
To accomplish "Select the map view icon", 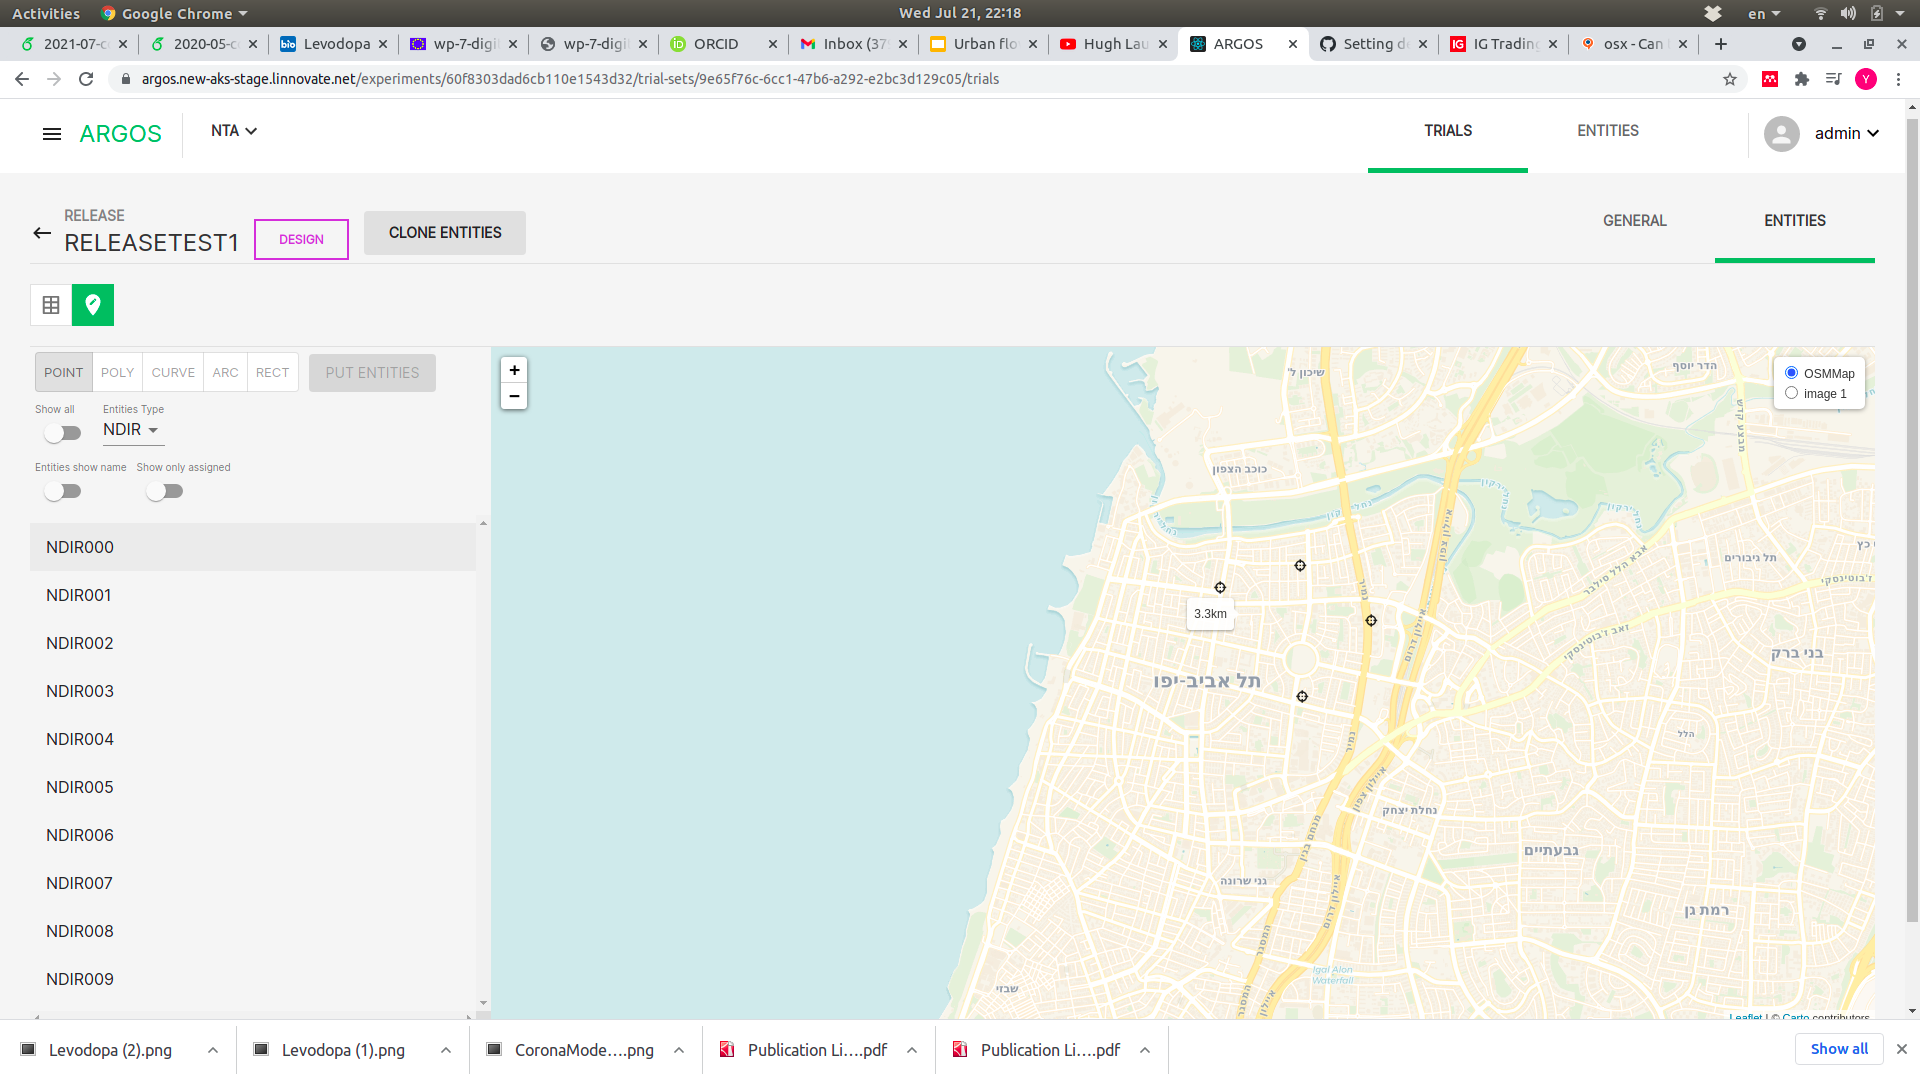I will 93,305.
